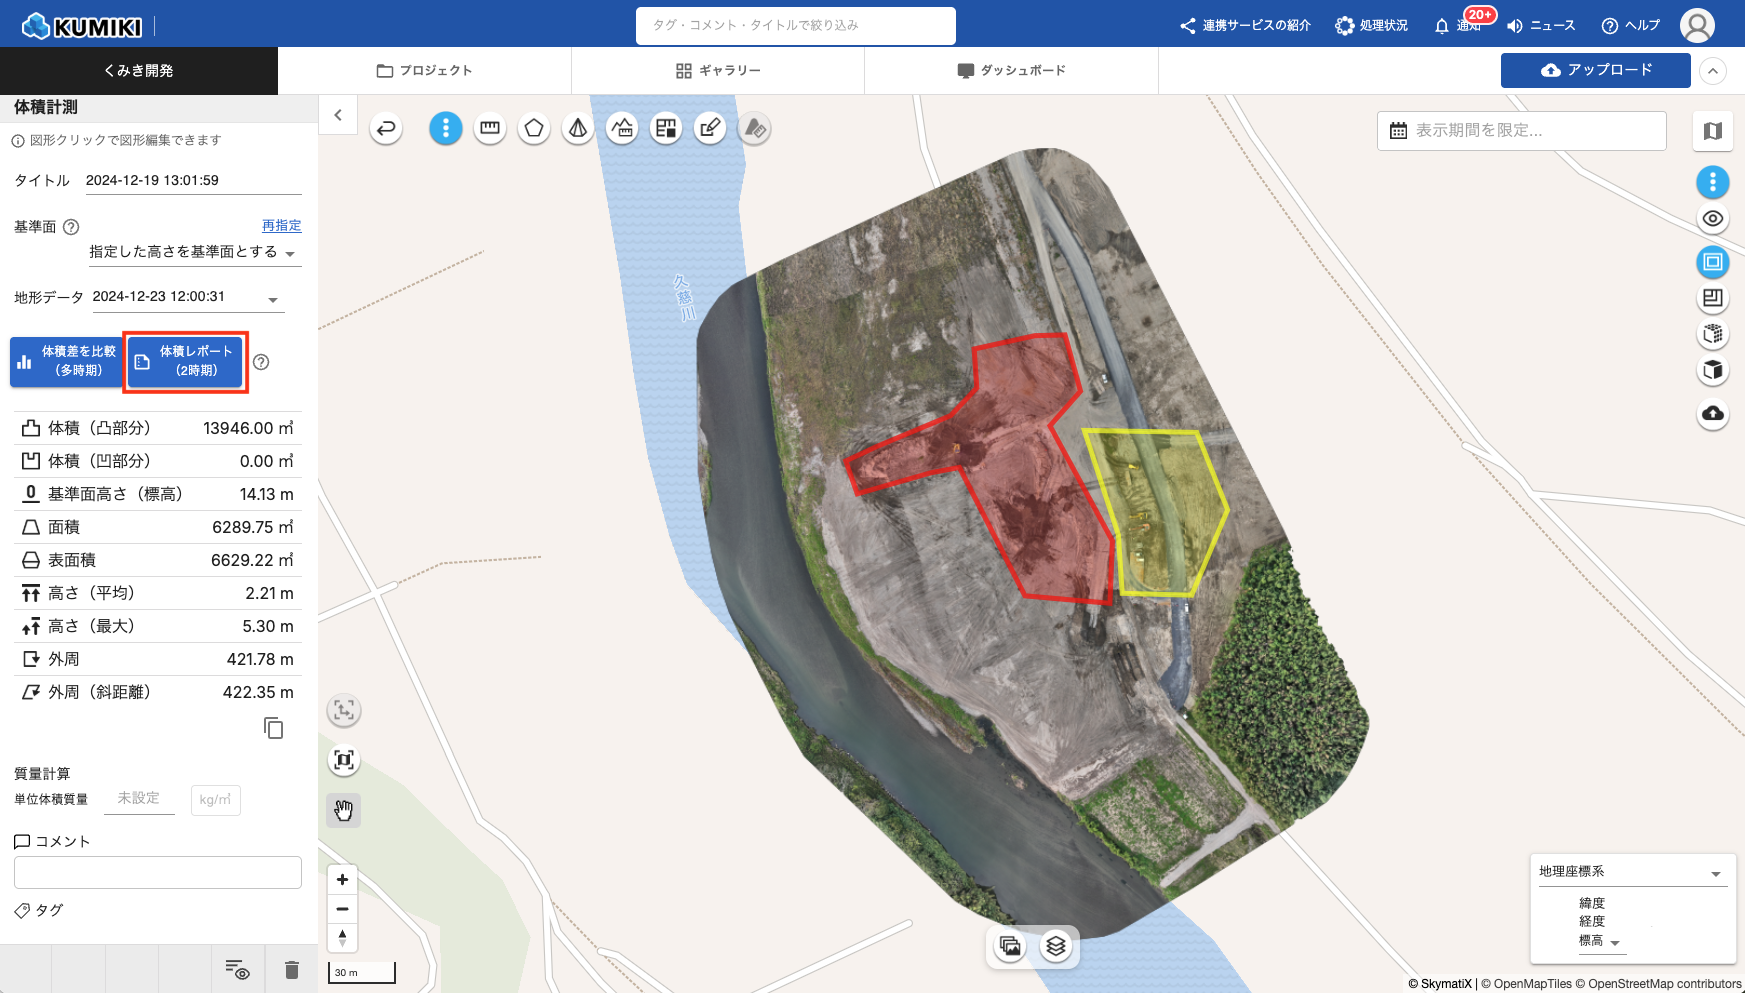Click the pencil annotation edit tool
This screenshot has height=993, width=1745.
pos(710,129)
